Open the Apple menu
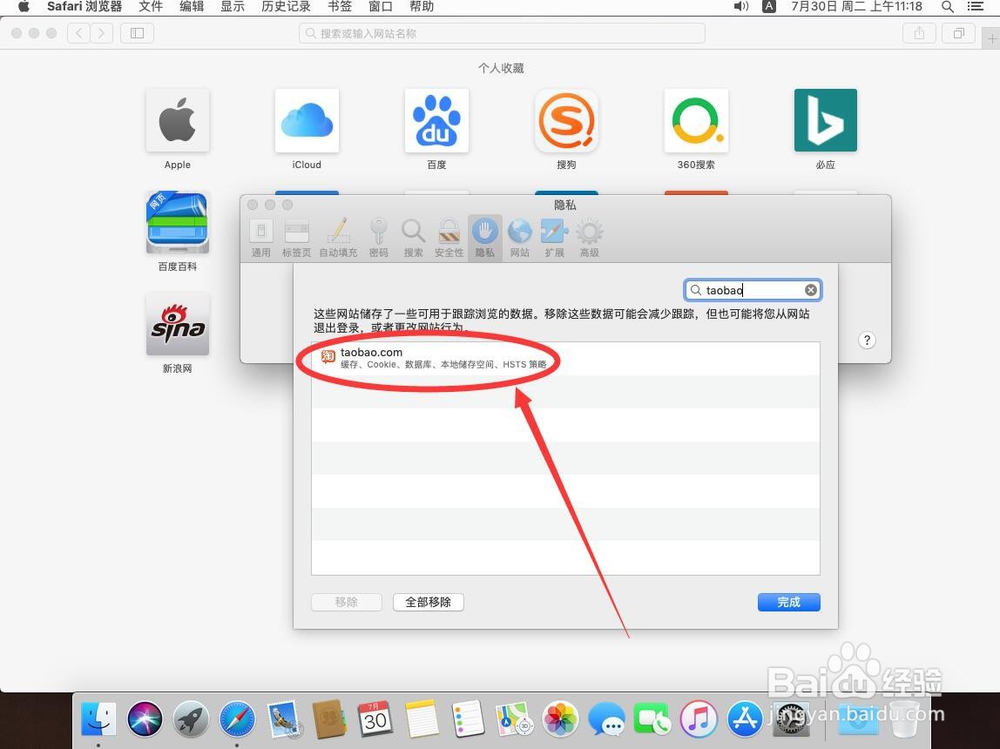Viewport: 1000px width, 749px height. coord(24,7)
